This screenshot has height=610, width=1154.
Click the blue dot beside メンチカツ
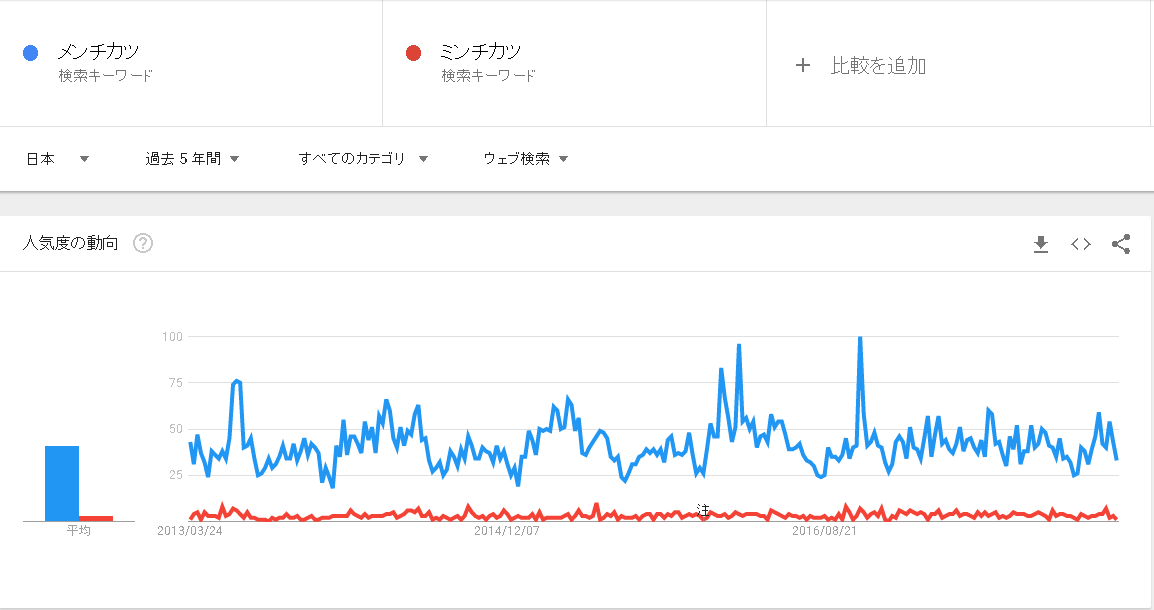click(x=30, y=53)
